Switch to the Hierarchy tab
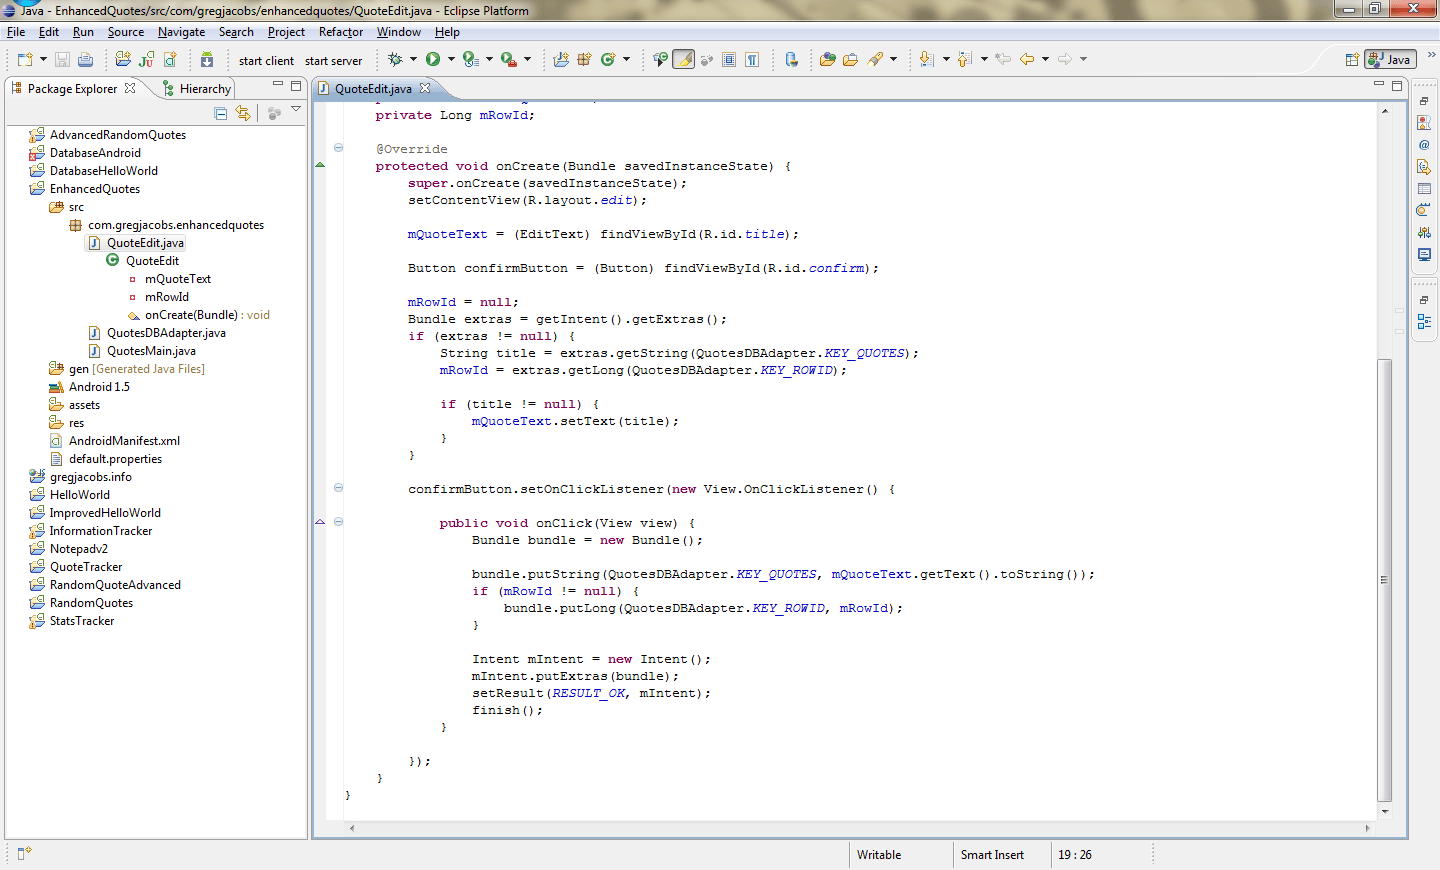The image size is (1440, 870). click(x=197, y=89)
